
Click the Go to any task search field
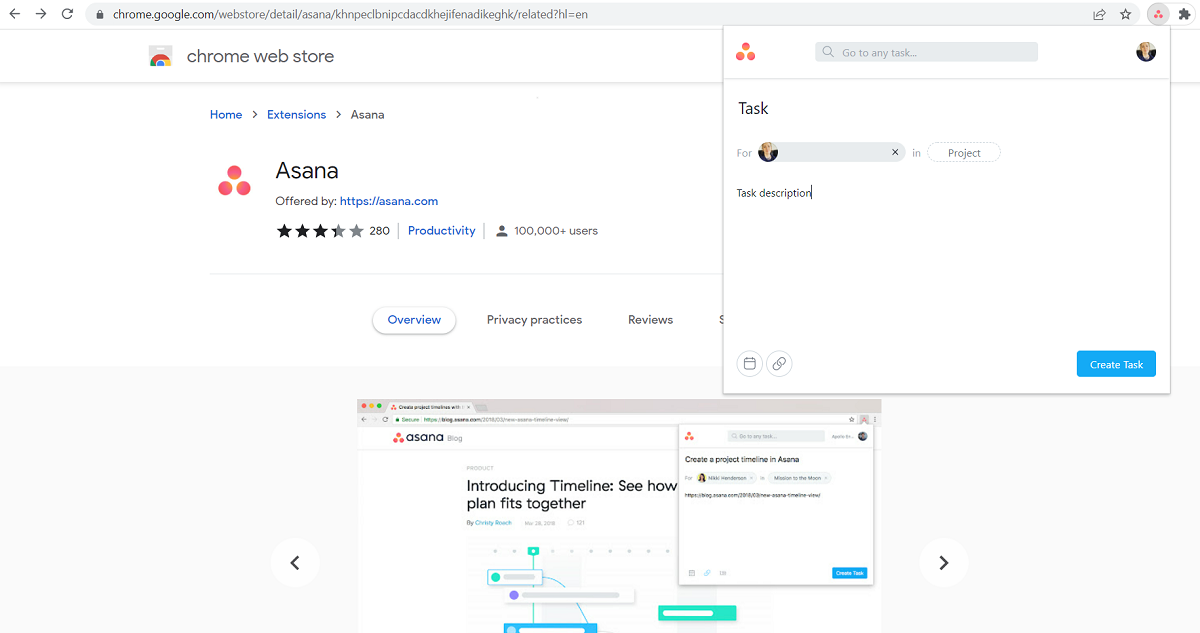click(925, 51)
